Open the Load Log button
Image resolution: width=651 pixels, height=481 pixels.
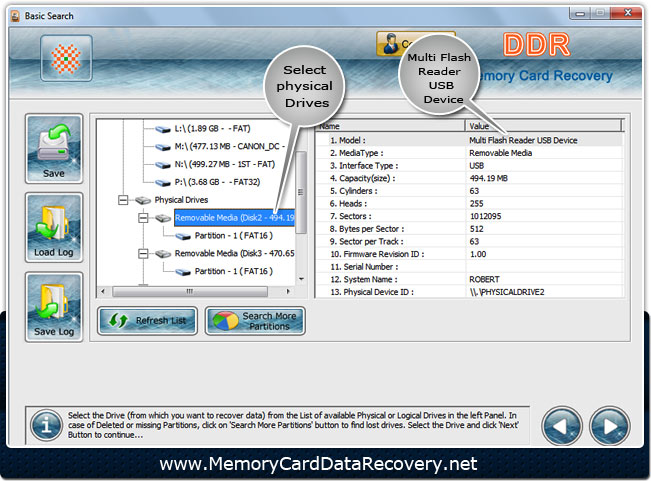point(54,227)
